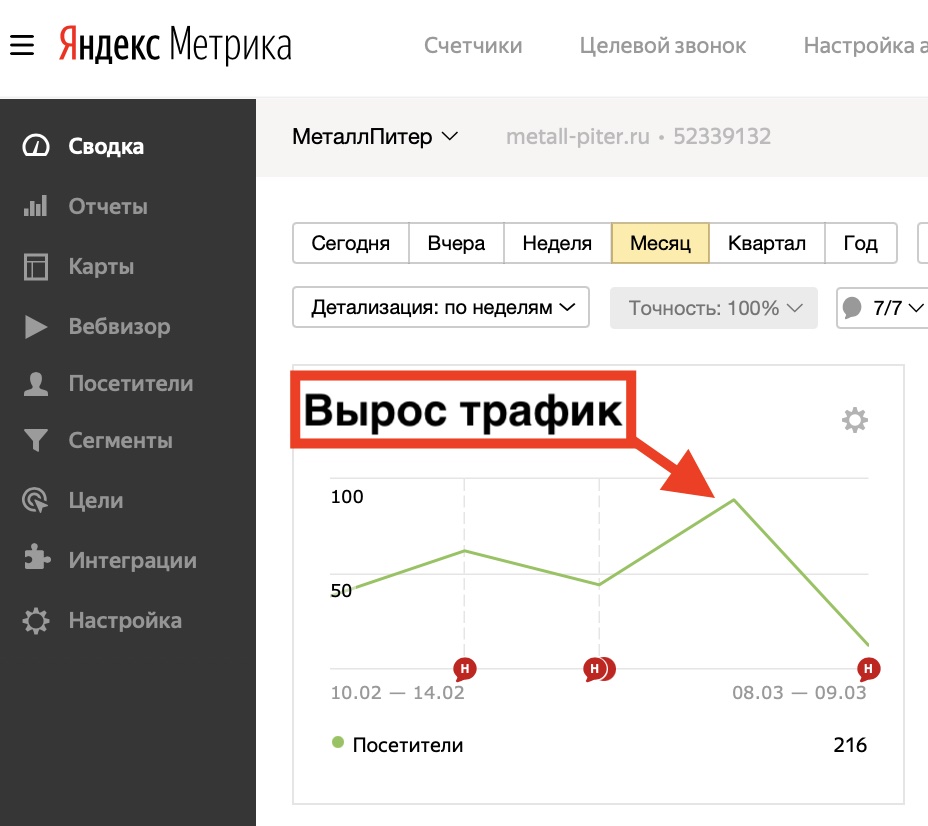Expand the 7/7 annotations dropdown
This screenshot has height=826, width=928.
(882, 308)
